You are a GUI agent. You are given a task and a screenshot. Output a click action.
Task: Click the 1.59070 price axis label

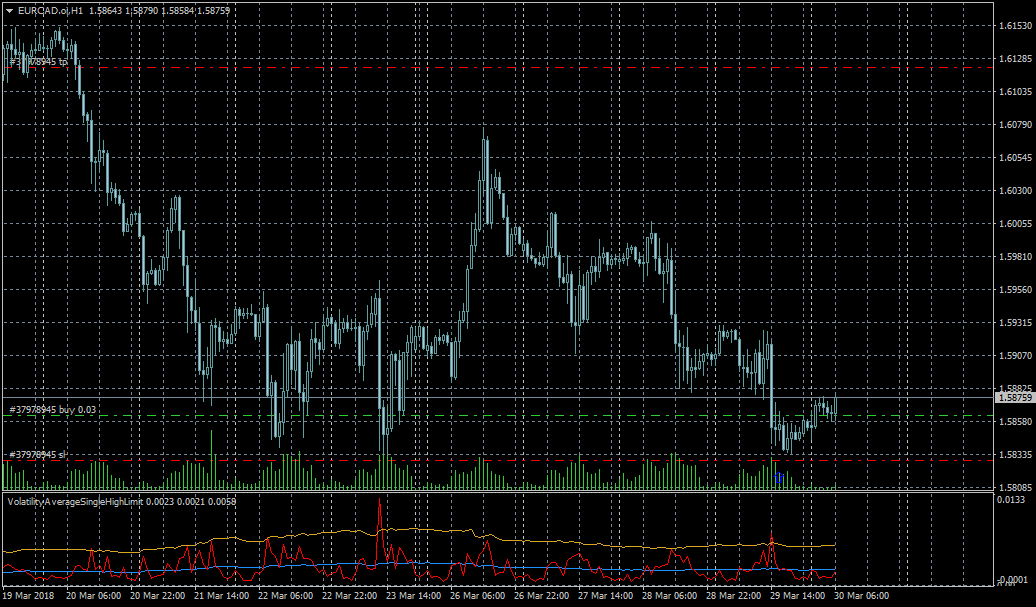click(x=1016, y=356)
